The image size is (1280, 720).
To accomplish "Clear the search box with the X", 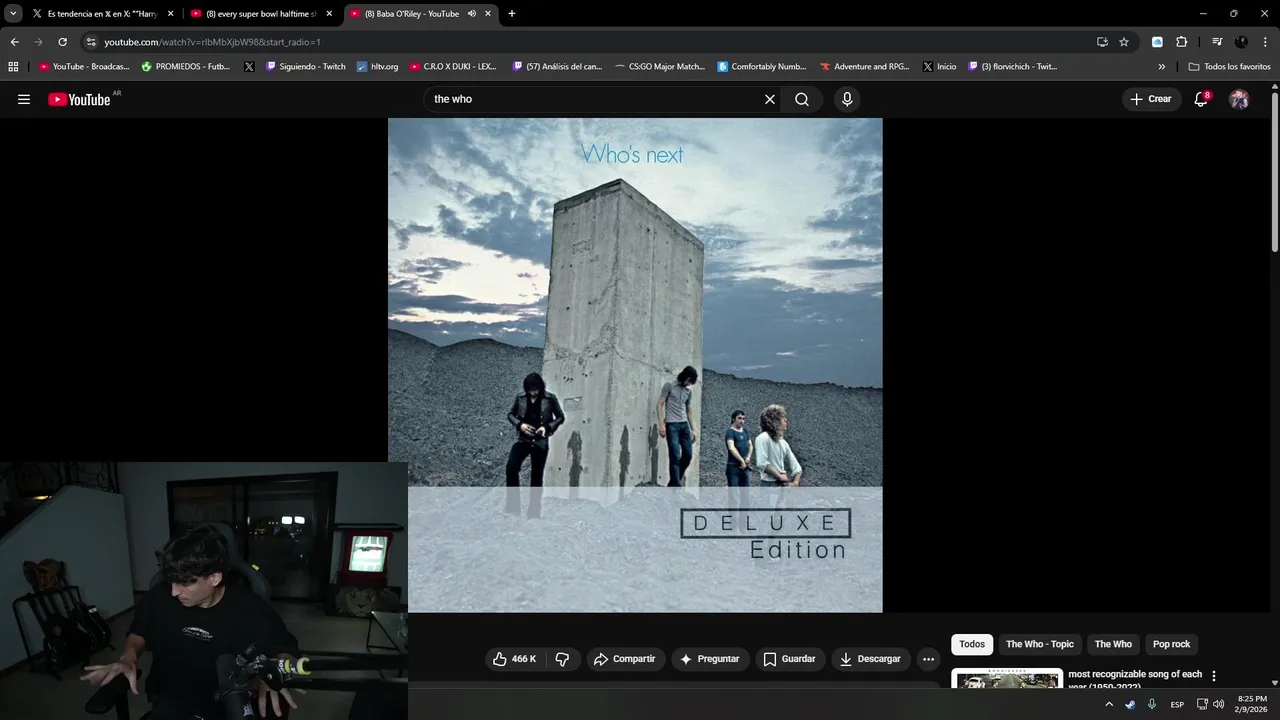I will [x=770, y=99].
